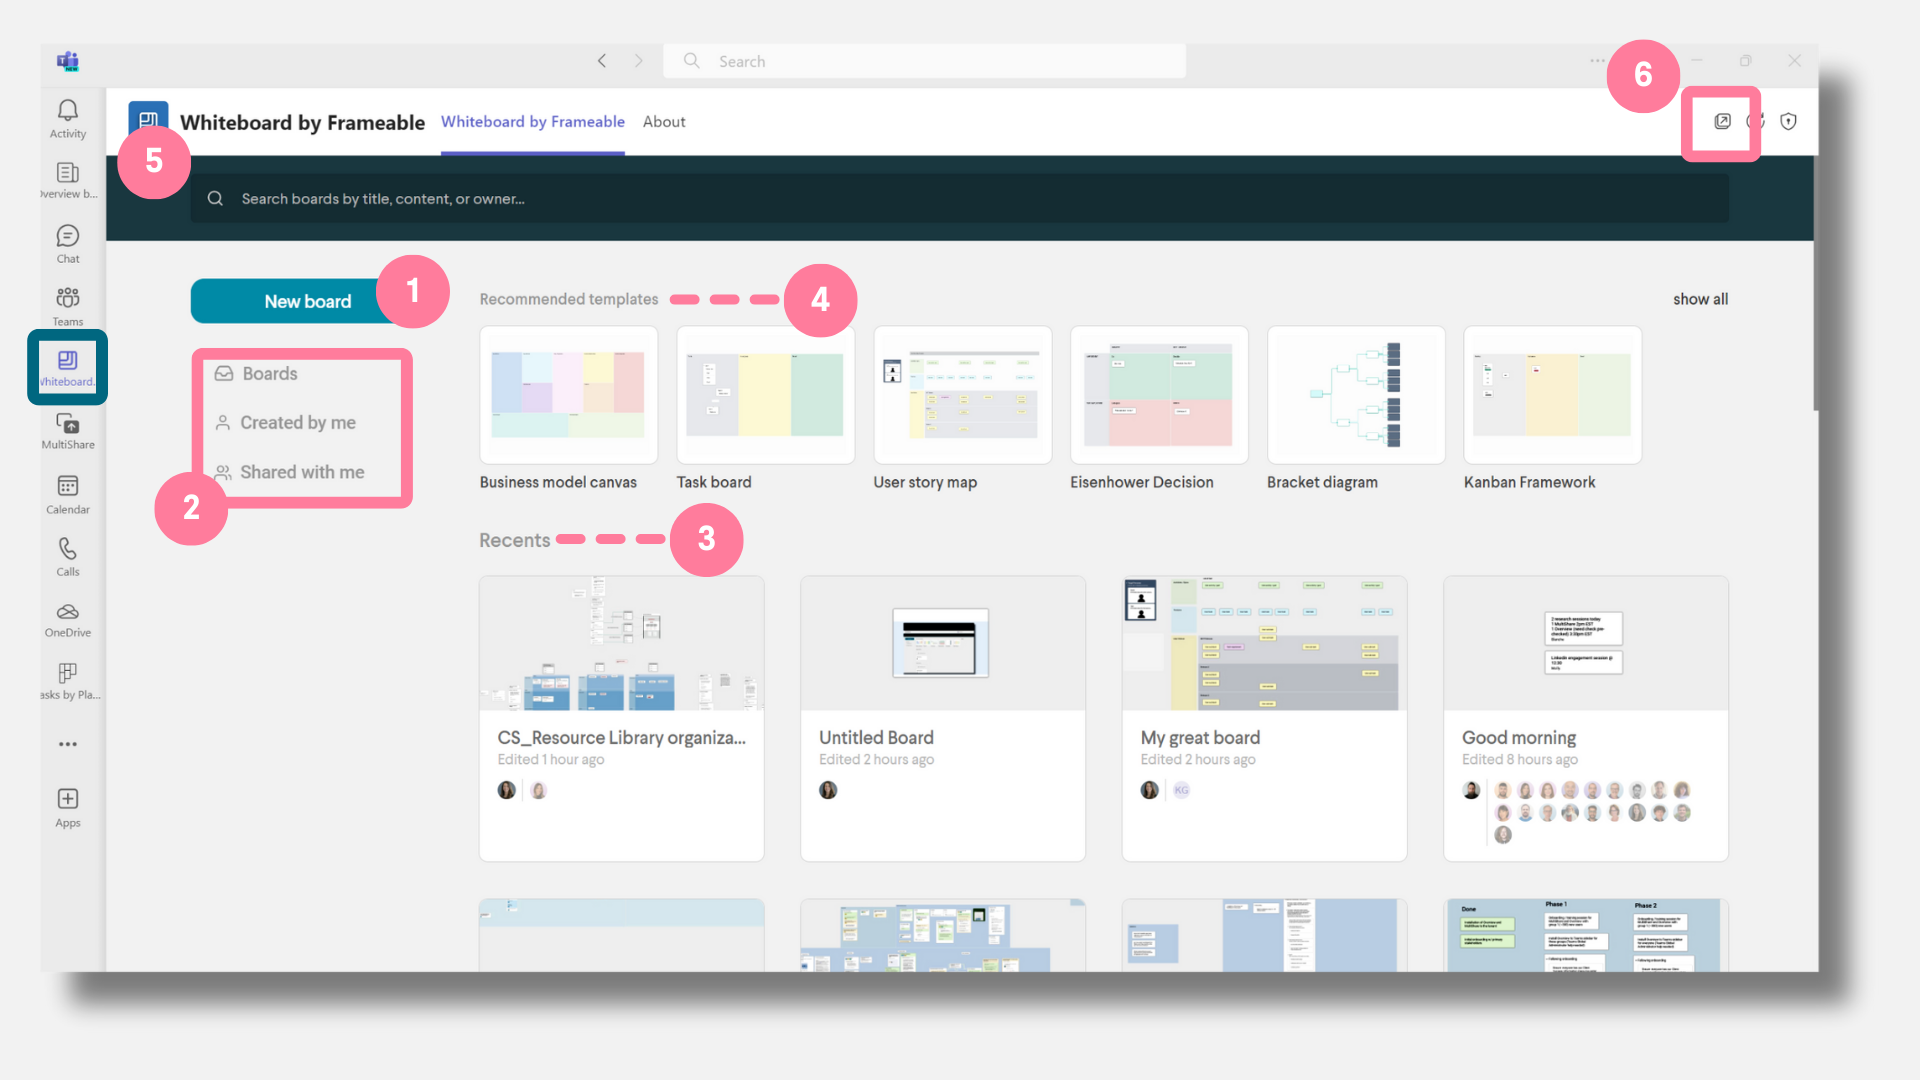Open Calendar from the sidebar

pos(67,494)
